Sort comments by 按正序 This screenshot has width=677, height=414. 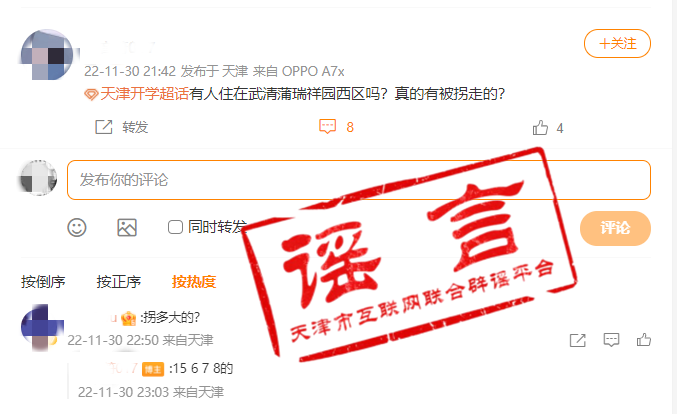tap(118, 282)
